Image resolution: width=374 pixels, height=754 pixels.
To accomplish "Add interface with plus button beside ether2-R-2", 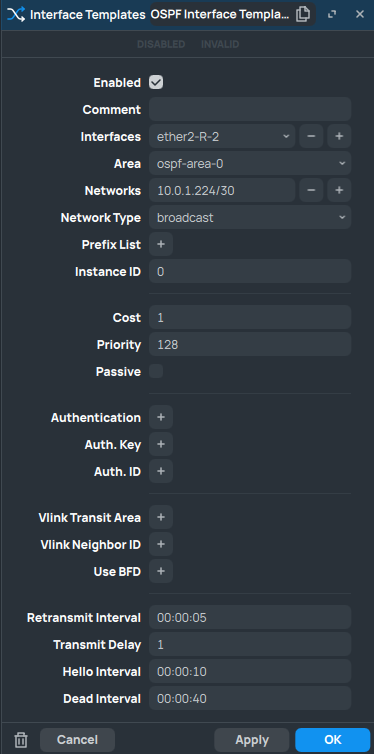I will tap(339, 137).
